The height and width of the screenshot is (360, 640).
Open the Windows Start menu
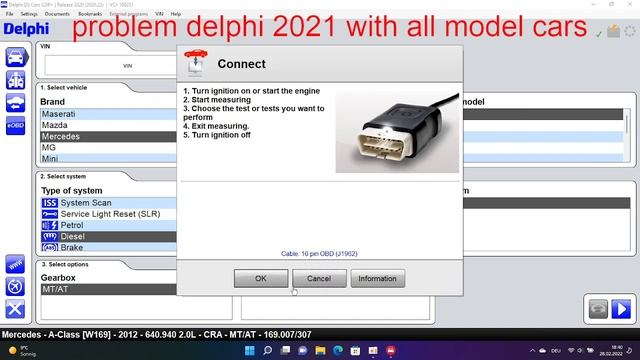(x=249, y=350)
